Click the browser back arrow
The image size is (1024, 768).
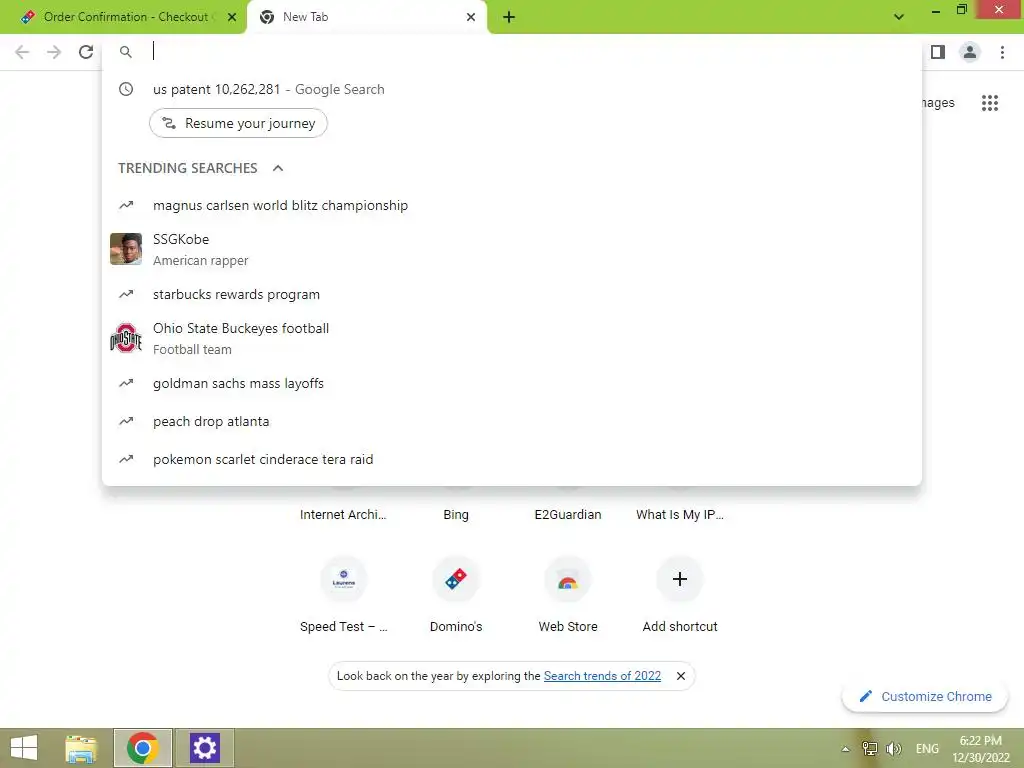point(22,52)
